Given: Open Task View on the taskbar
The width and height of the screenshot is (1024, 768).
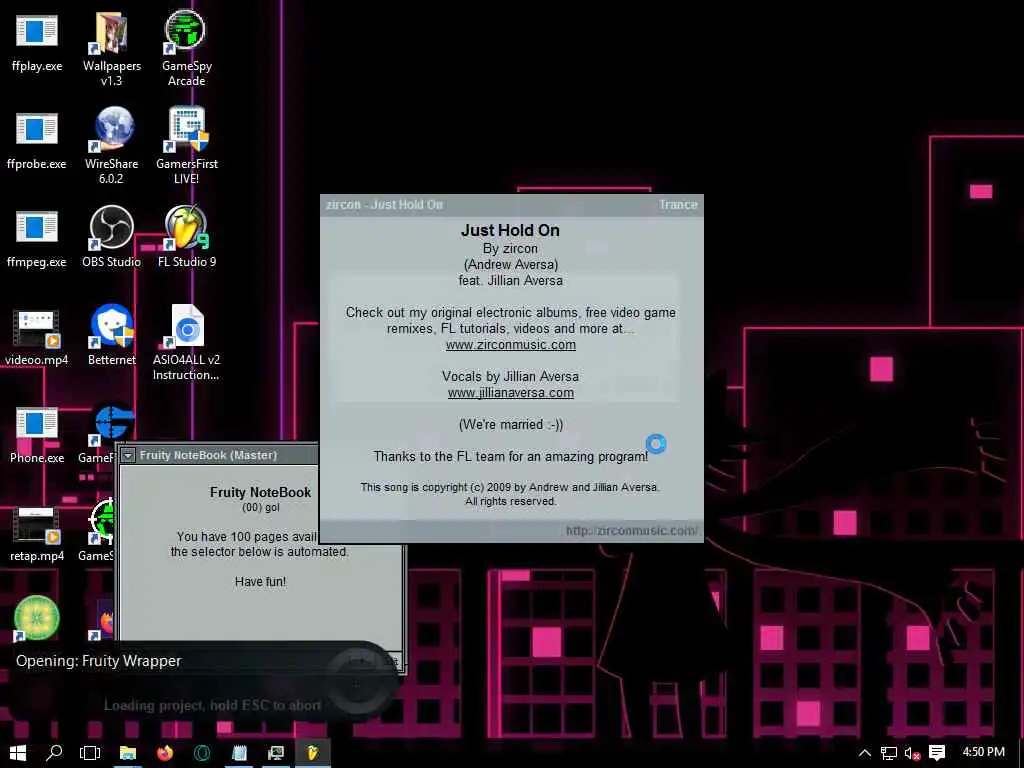Looking at the screenshot, I should [x=90, y=752].
